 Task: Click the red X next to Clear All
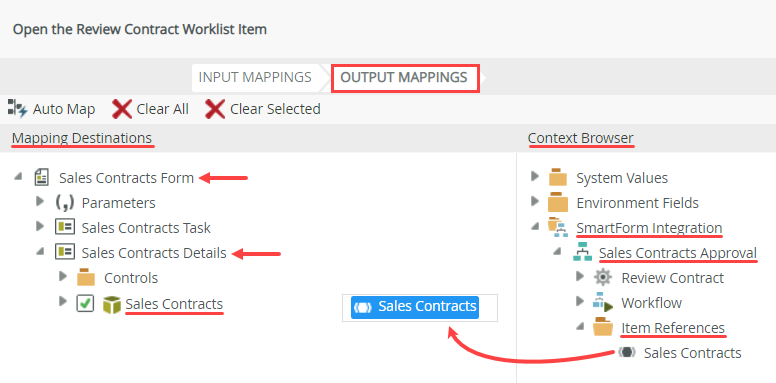click(122, 109)
